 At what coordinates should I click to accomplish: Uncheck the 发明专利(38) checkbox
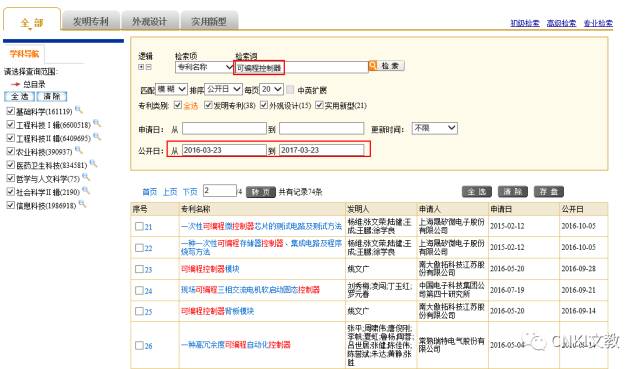(x=208, y=105)
